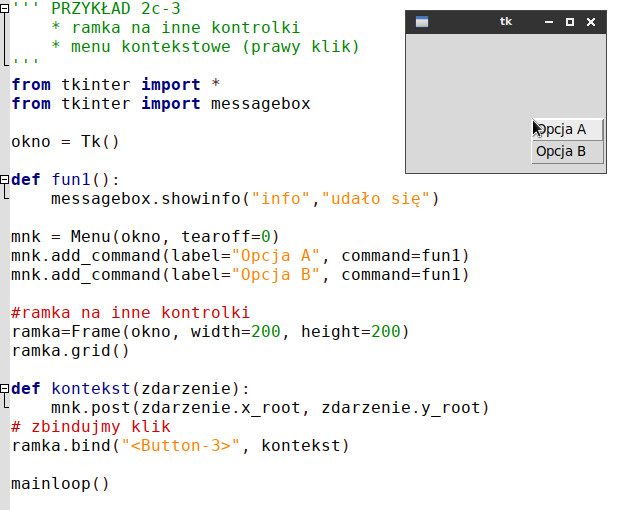This screenshot has height=510, width=630.
Task: Collapse the kontekst function fold marker
Action: tap(4, 388)
